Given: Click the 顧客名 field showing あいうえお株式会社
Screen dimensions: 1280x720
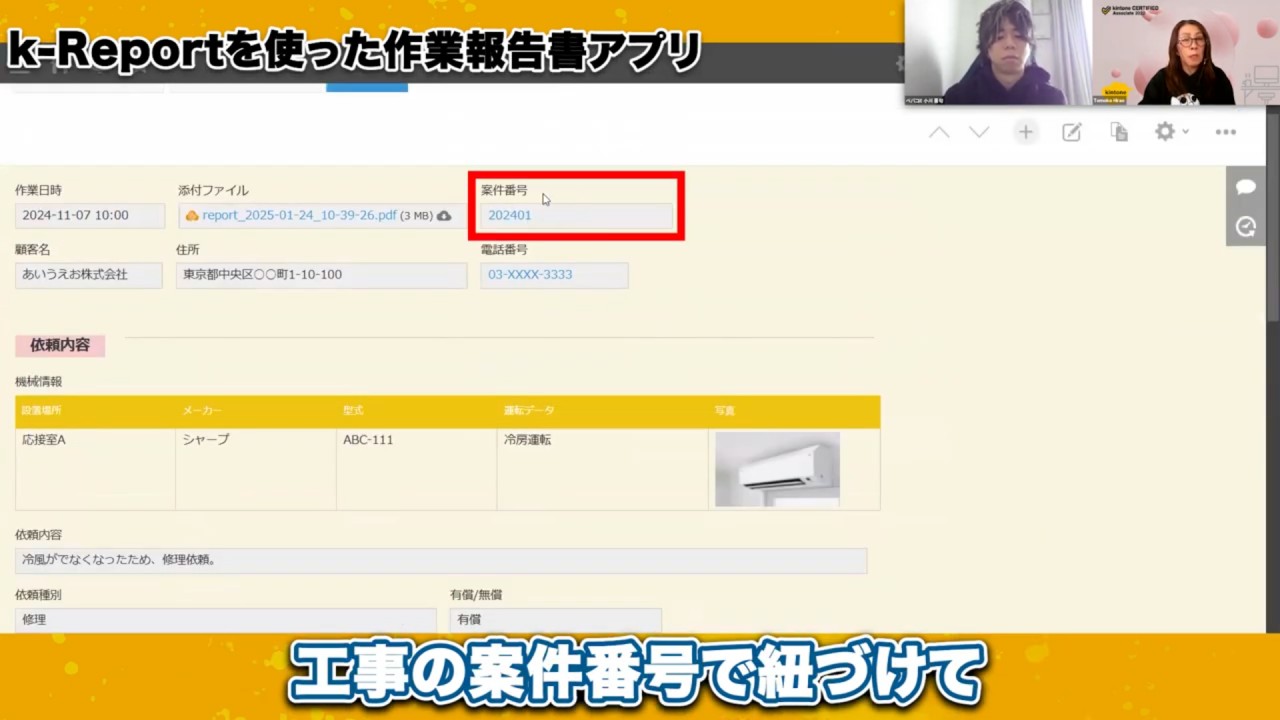Looking at the screenshot, I should coord(88,274).
